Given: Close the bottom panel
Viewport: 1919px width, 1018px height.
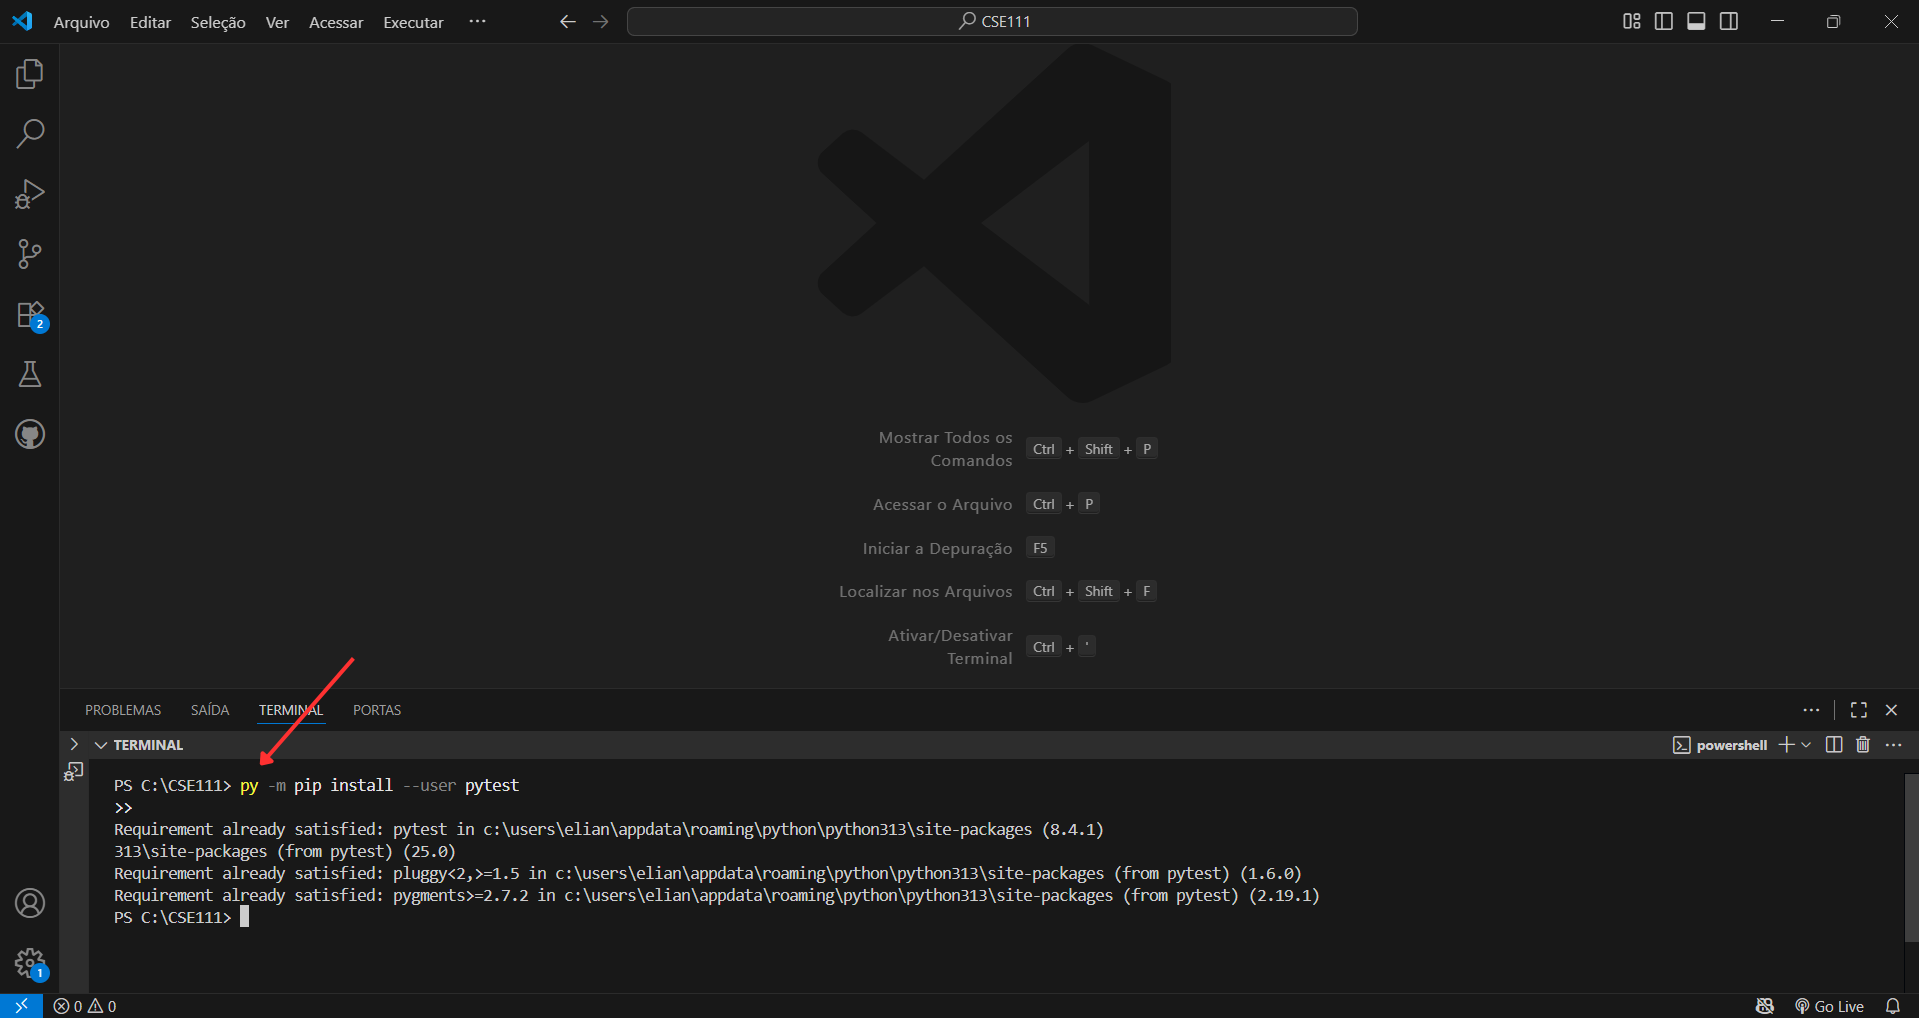Looking at the screenshot, I should (1891, 710).
